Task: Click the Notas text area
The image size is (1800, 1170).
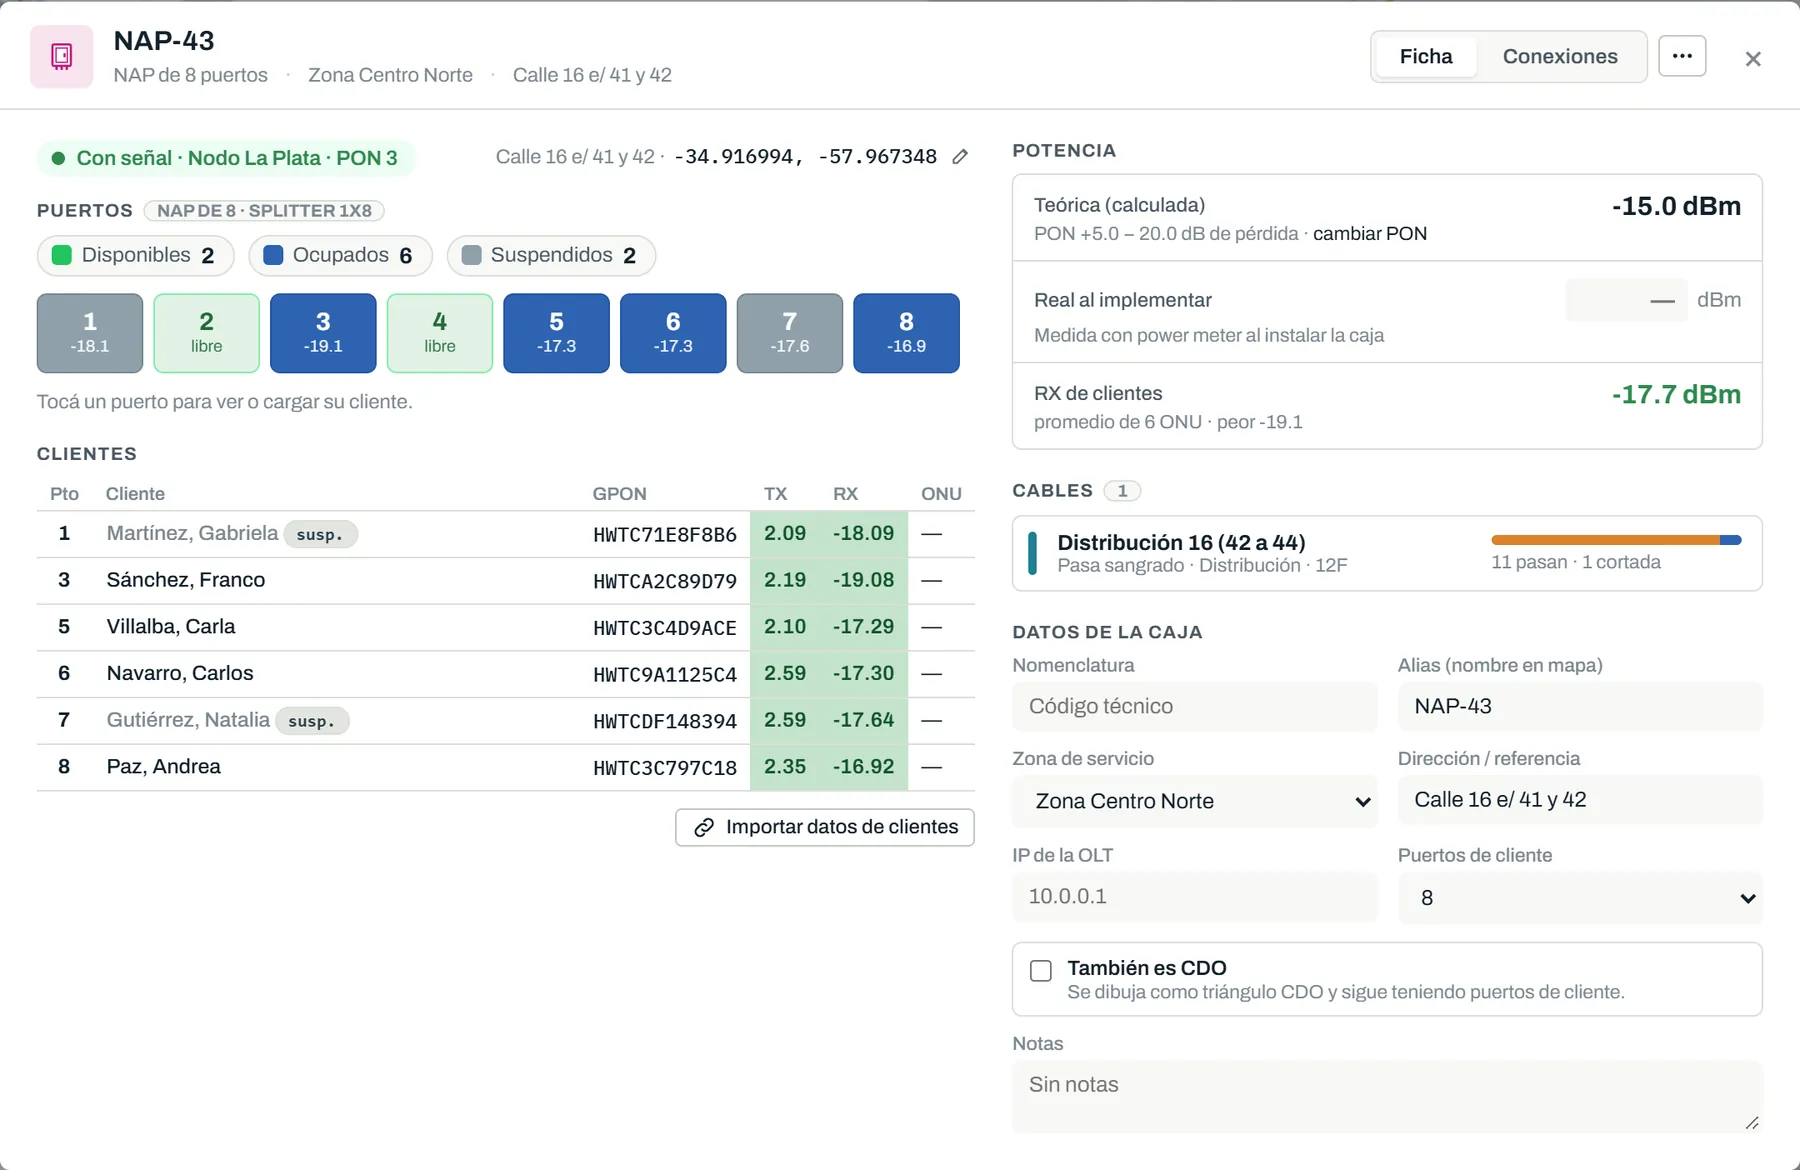Action: (1387, 1097)
